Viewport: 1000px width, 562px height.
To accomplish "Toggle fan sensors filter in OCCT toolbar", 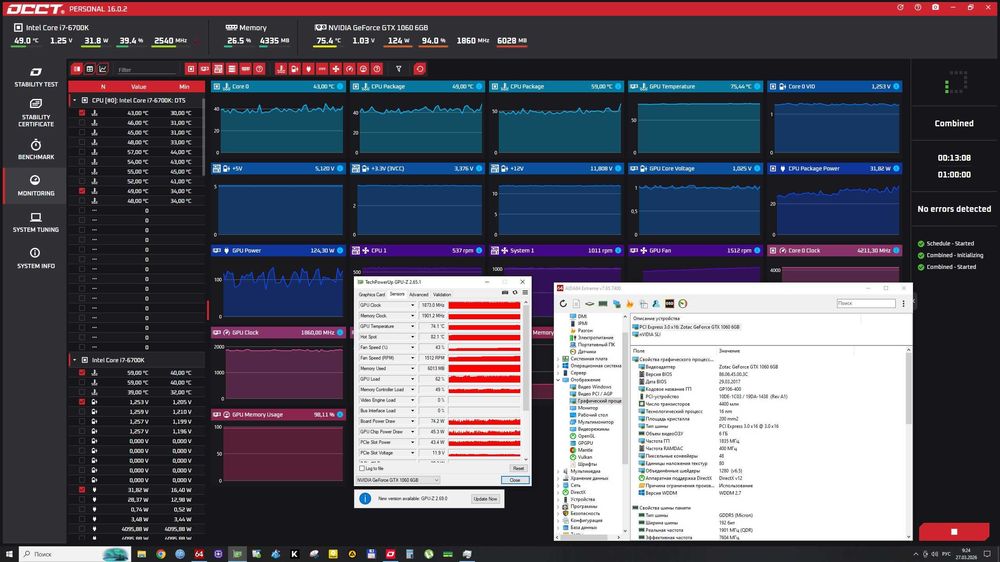I will pyautogui.click(x=335, y=69).
